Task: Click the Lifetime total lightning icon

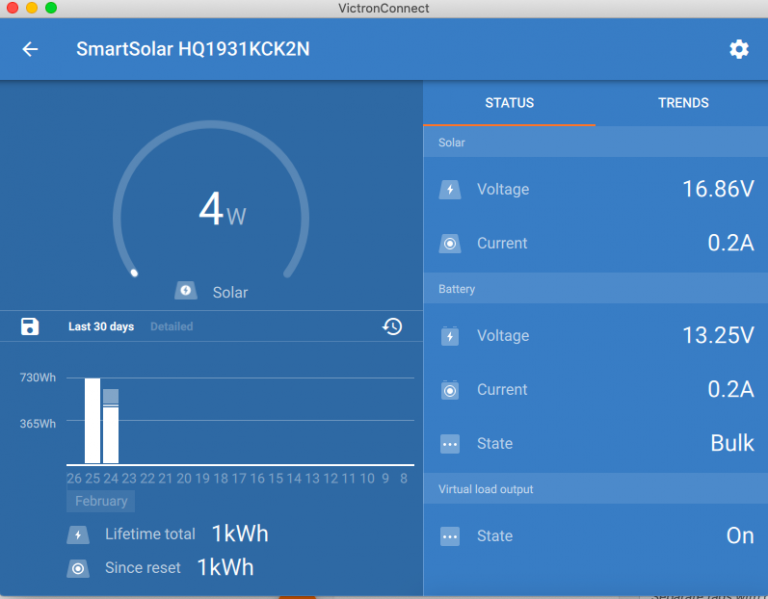Action: [x=78, y=535]
